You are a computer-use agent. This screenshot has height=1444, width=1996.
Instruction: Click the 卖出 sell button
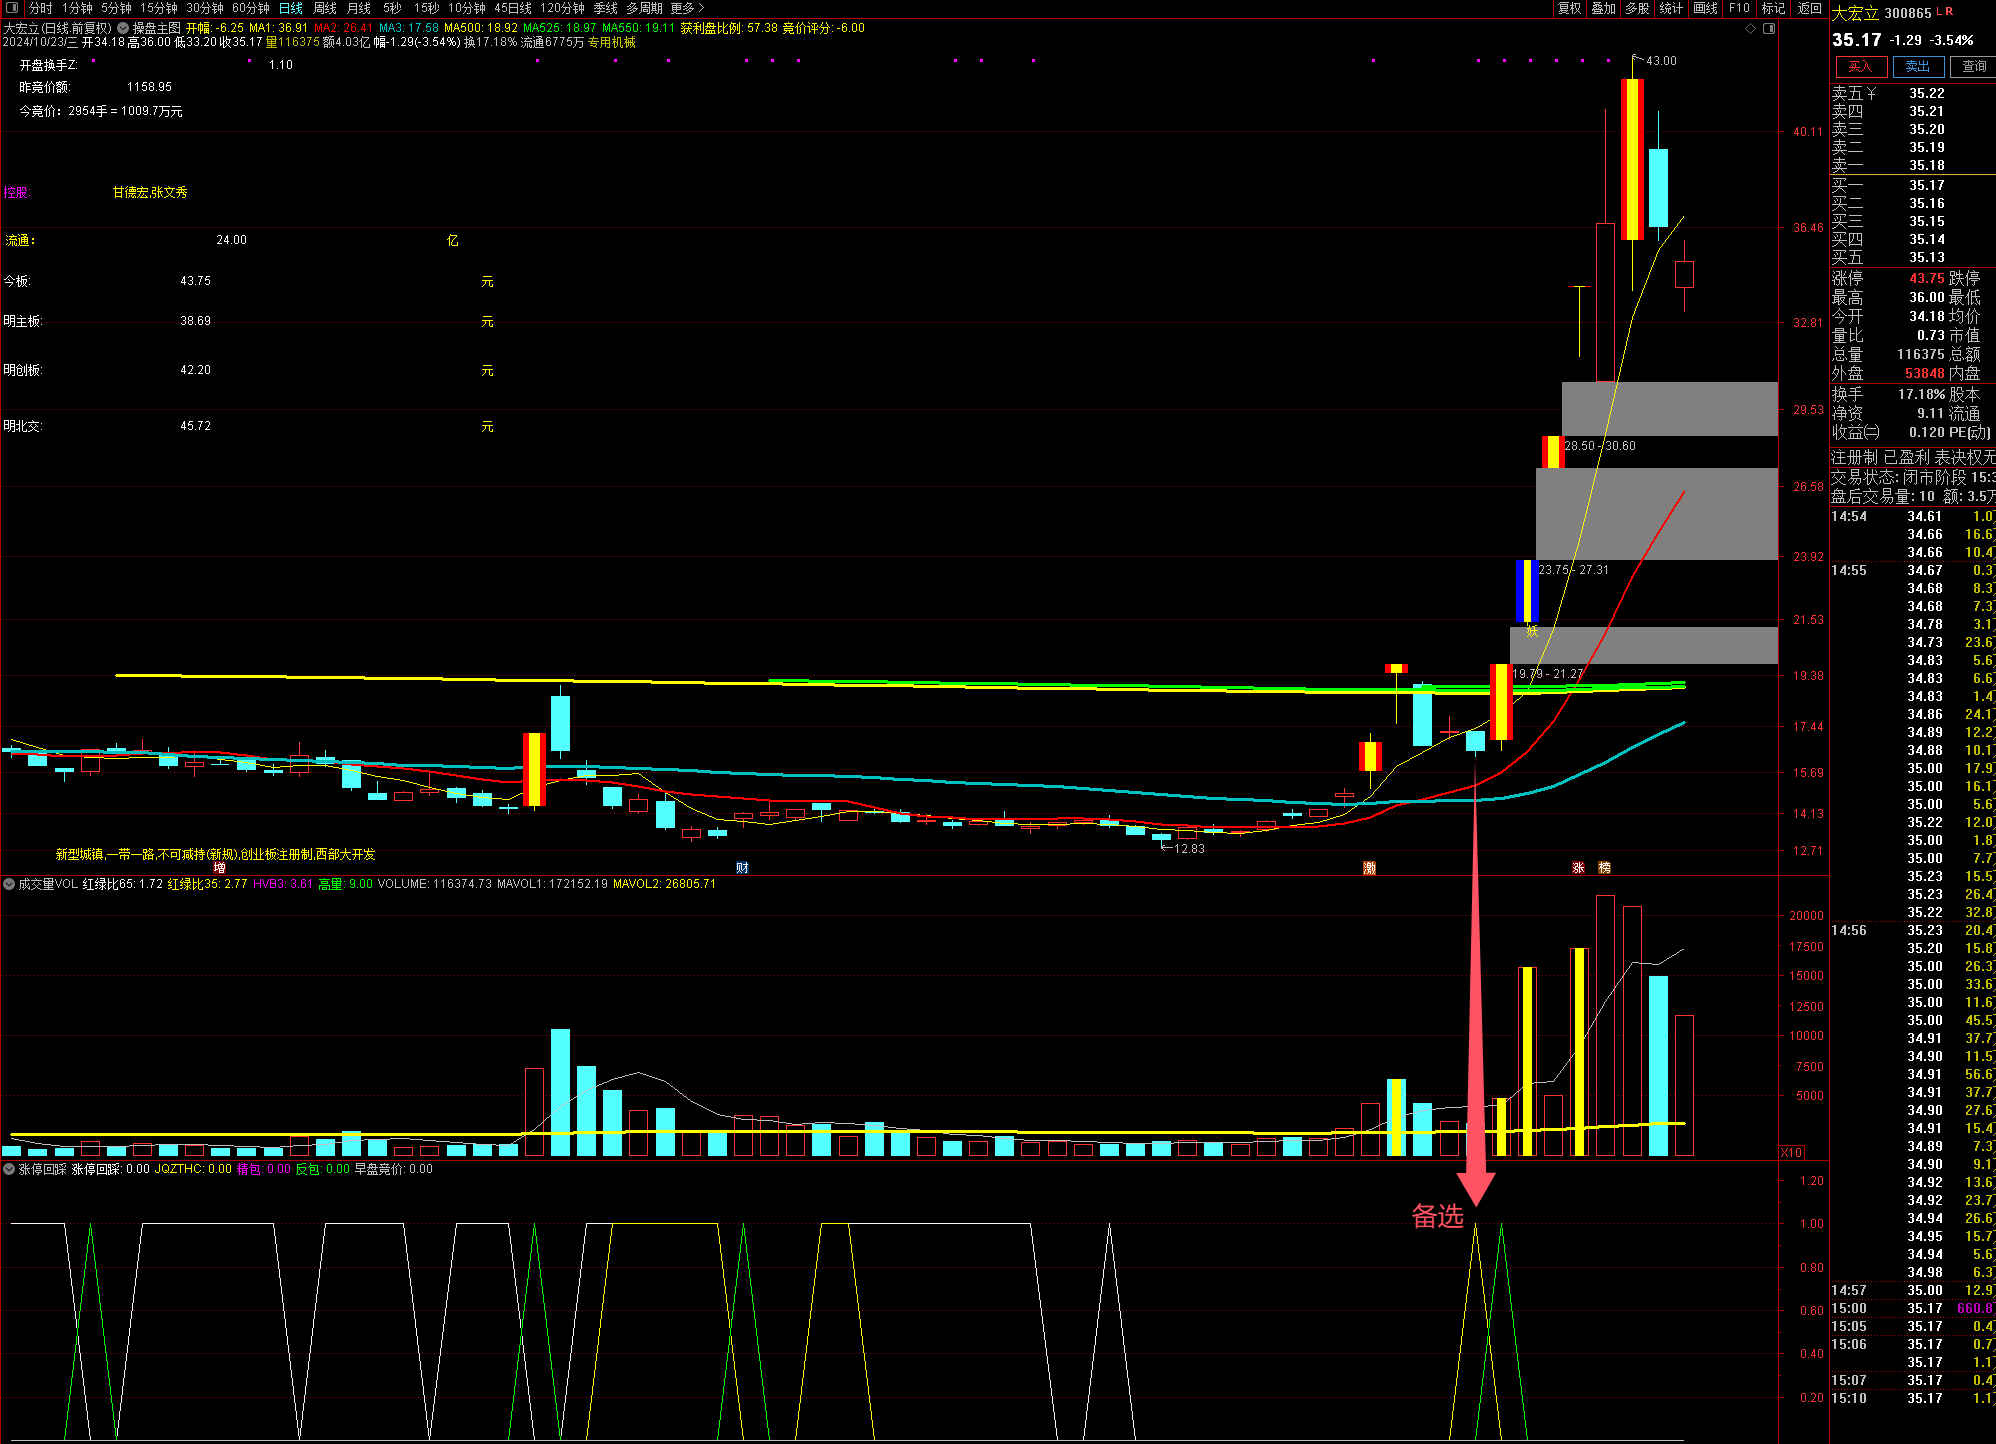1917,67
